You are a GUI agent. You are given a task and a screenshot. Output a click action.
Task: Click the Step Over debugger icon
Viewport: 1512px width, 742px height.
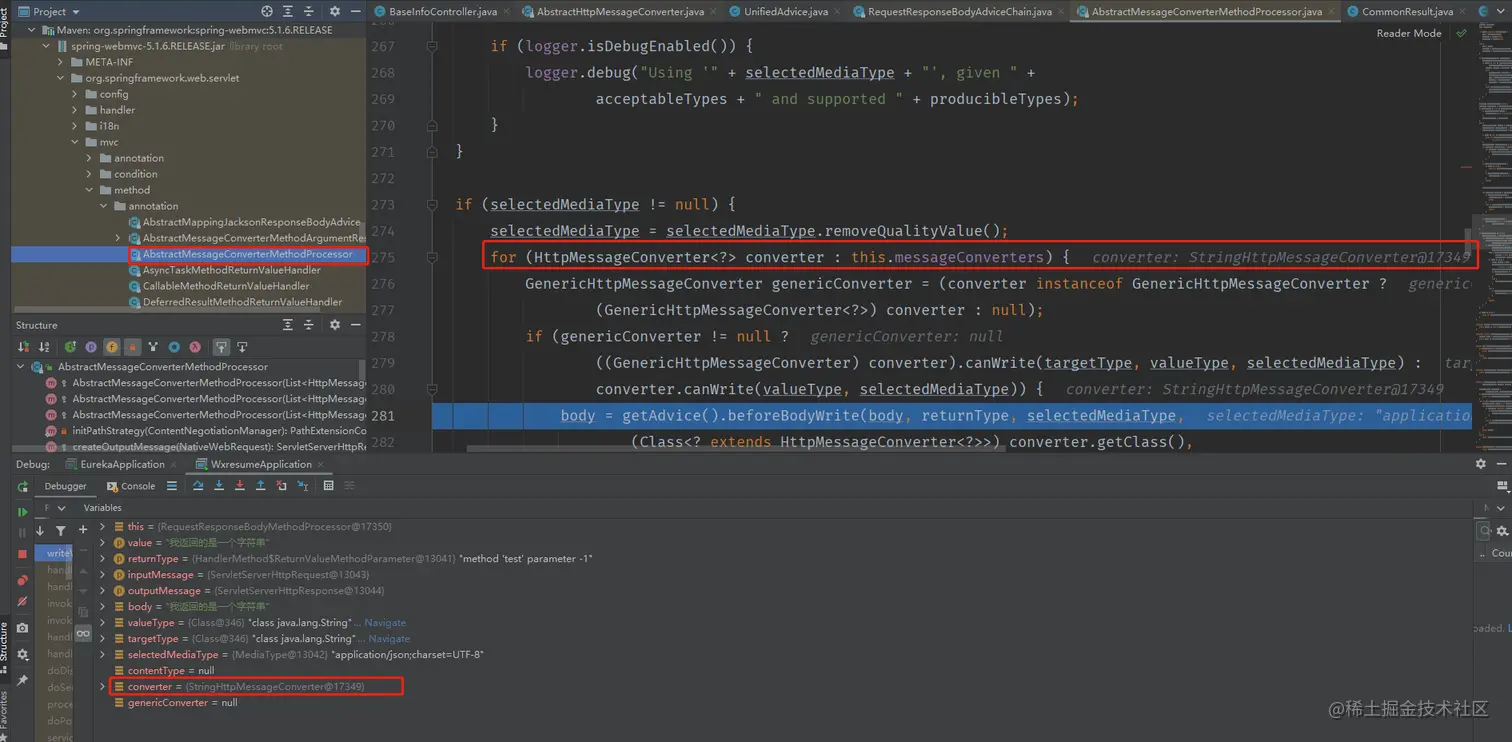[x=198, y=486]
